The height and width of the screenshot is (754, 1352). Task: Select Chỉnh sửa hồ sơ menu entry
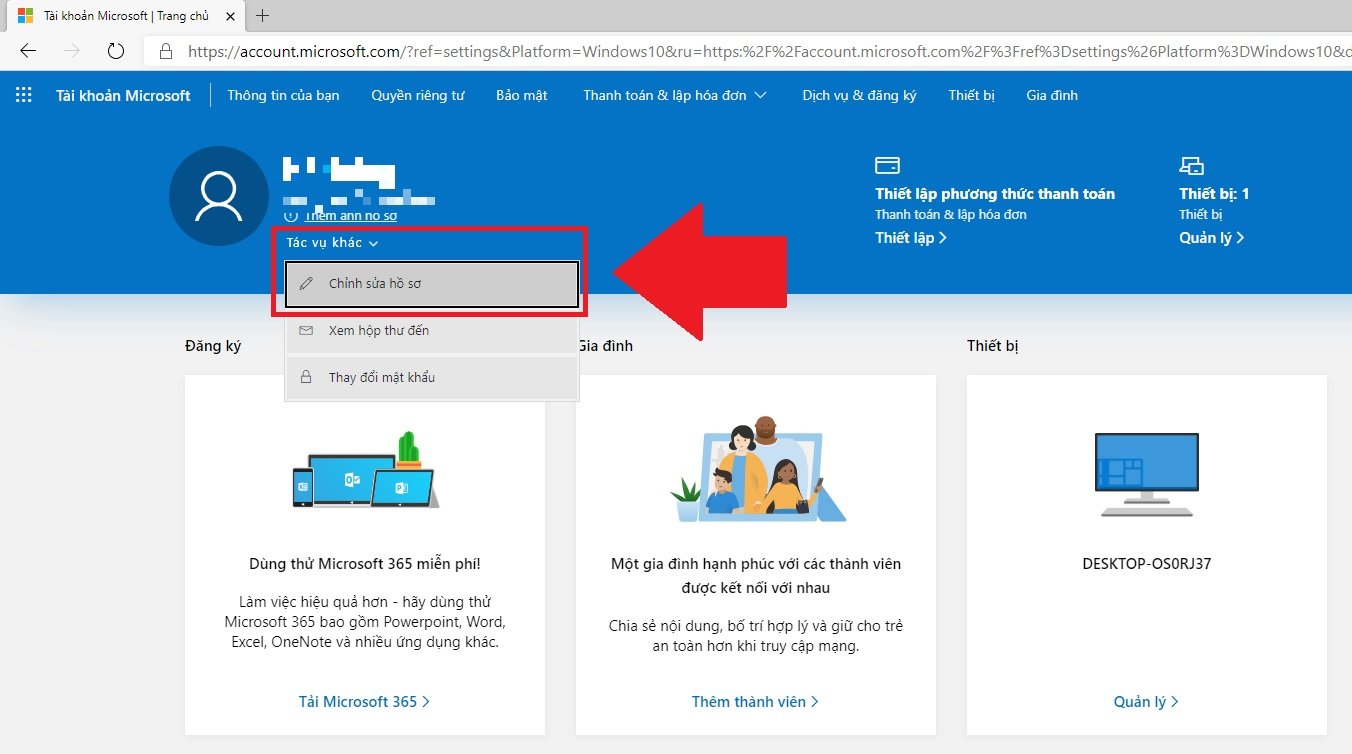coord(432,284)
